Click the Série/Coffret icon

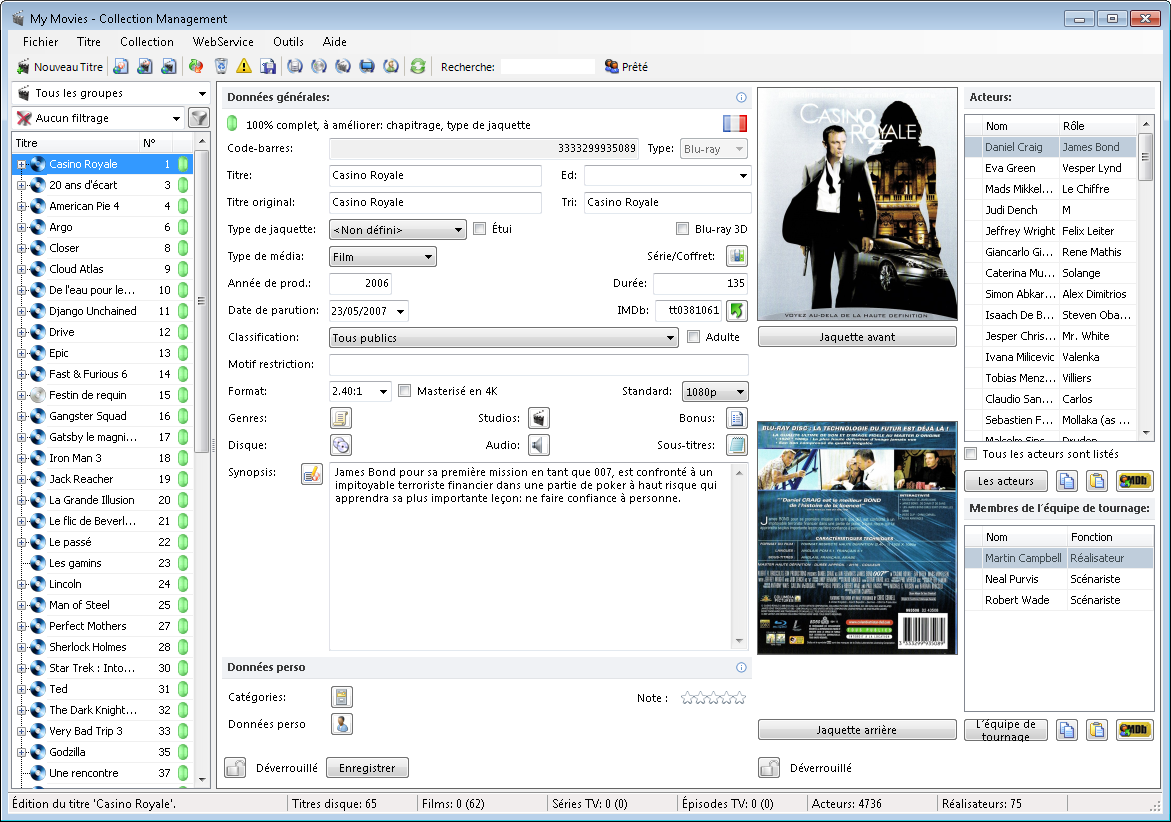pos(737,256)
